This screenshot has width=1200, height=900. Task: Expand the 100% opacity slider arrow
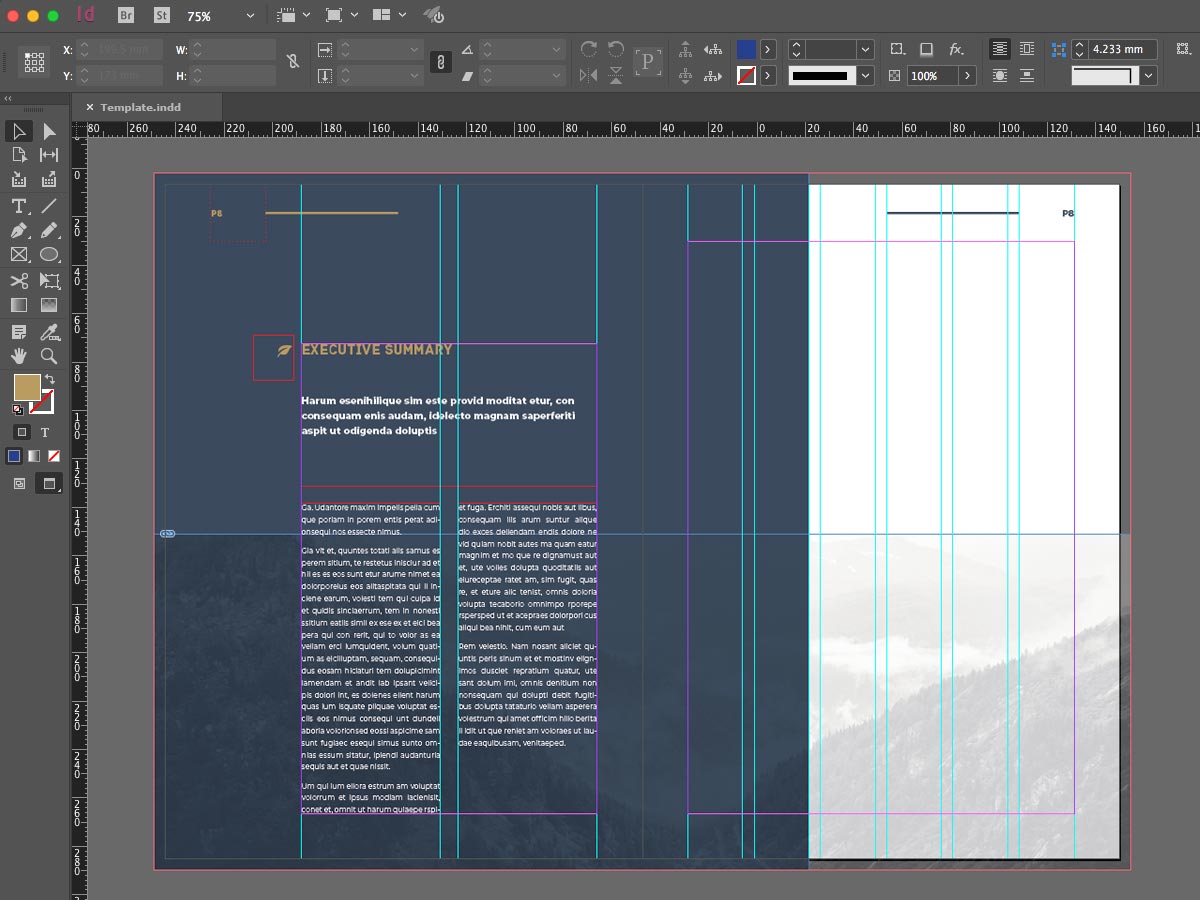(967, 76)
